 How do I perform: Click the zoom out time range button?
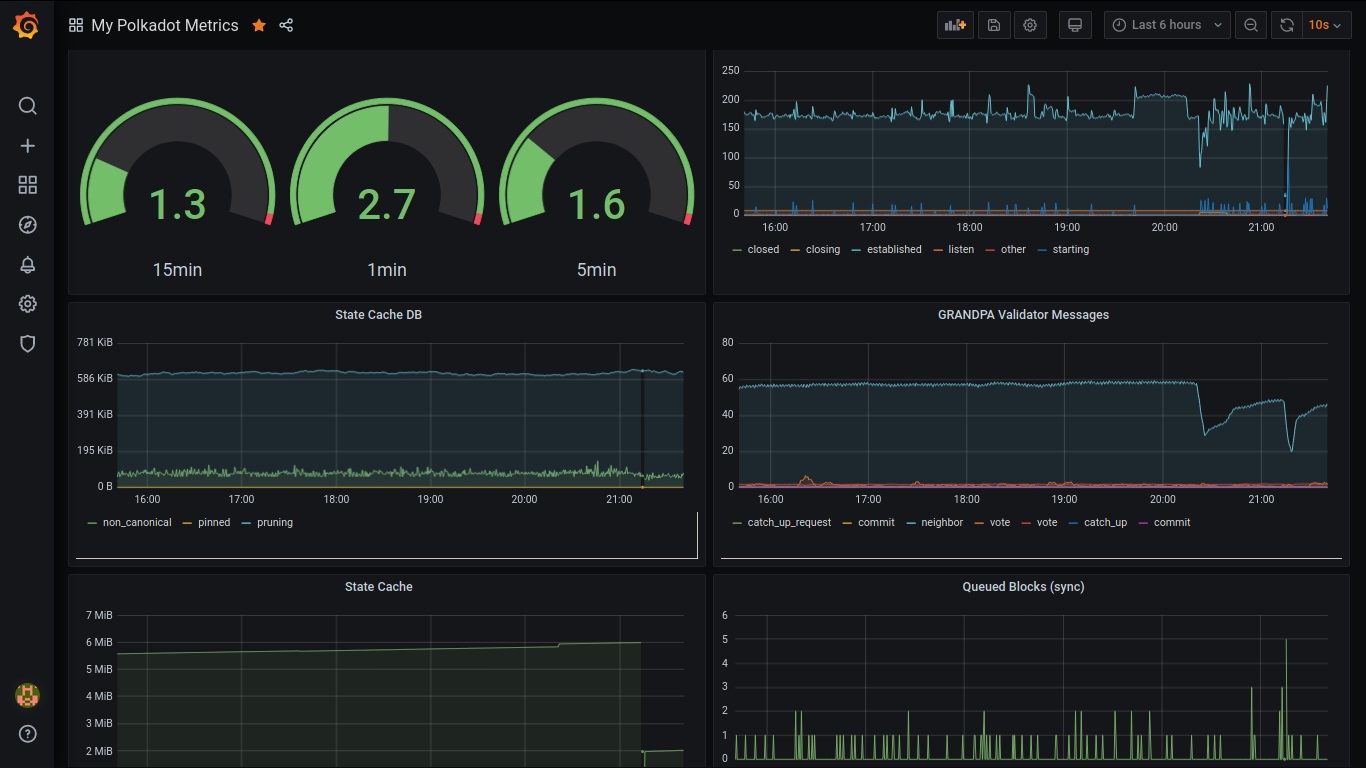(1250, 25)
